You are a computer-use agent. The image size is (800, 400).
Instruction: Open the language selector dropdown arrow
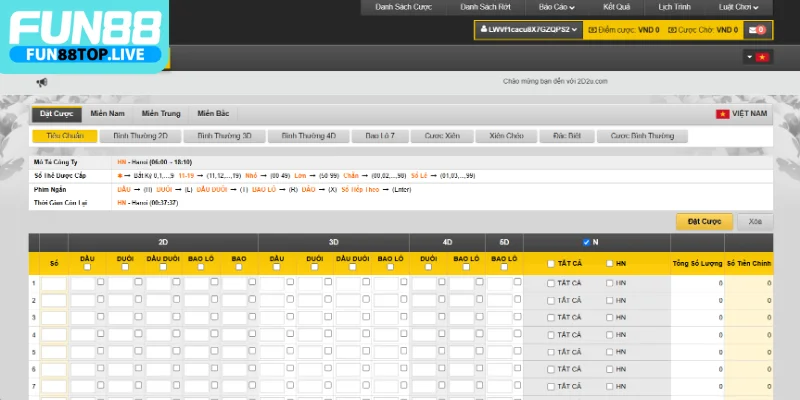749,57
